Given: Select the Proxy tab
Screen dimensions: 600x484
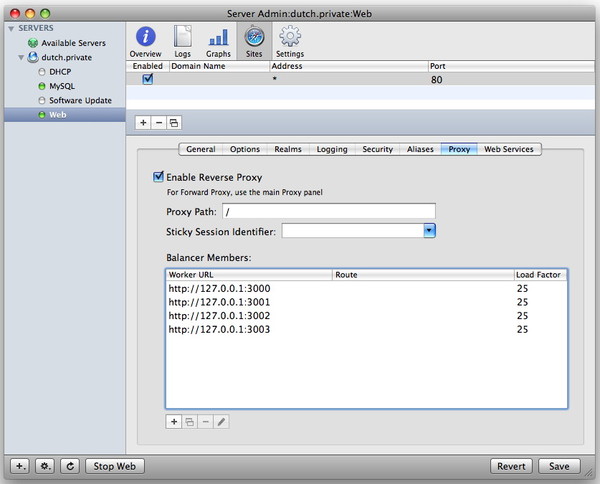Looking at the screenshot, I should pyautogui.click(x=459, y=149).
